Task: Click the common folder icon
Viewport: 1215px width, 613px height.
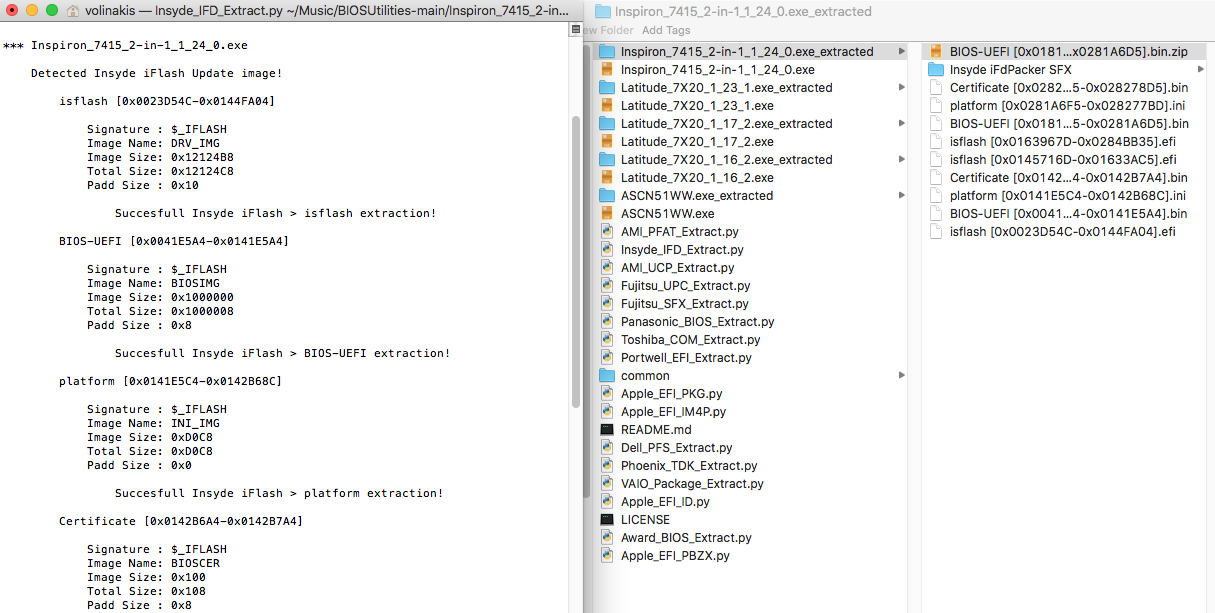Action: tap(607, 376)
